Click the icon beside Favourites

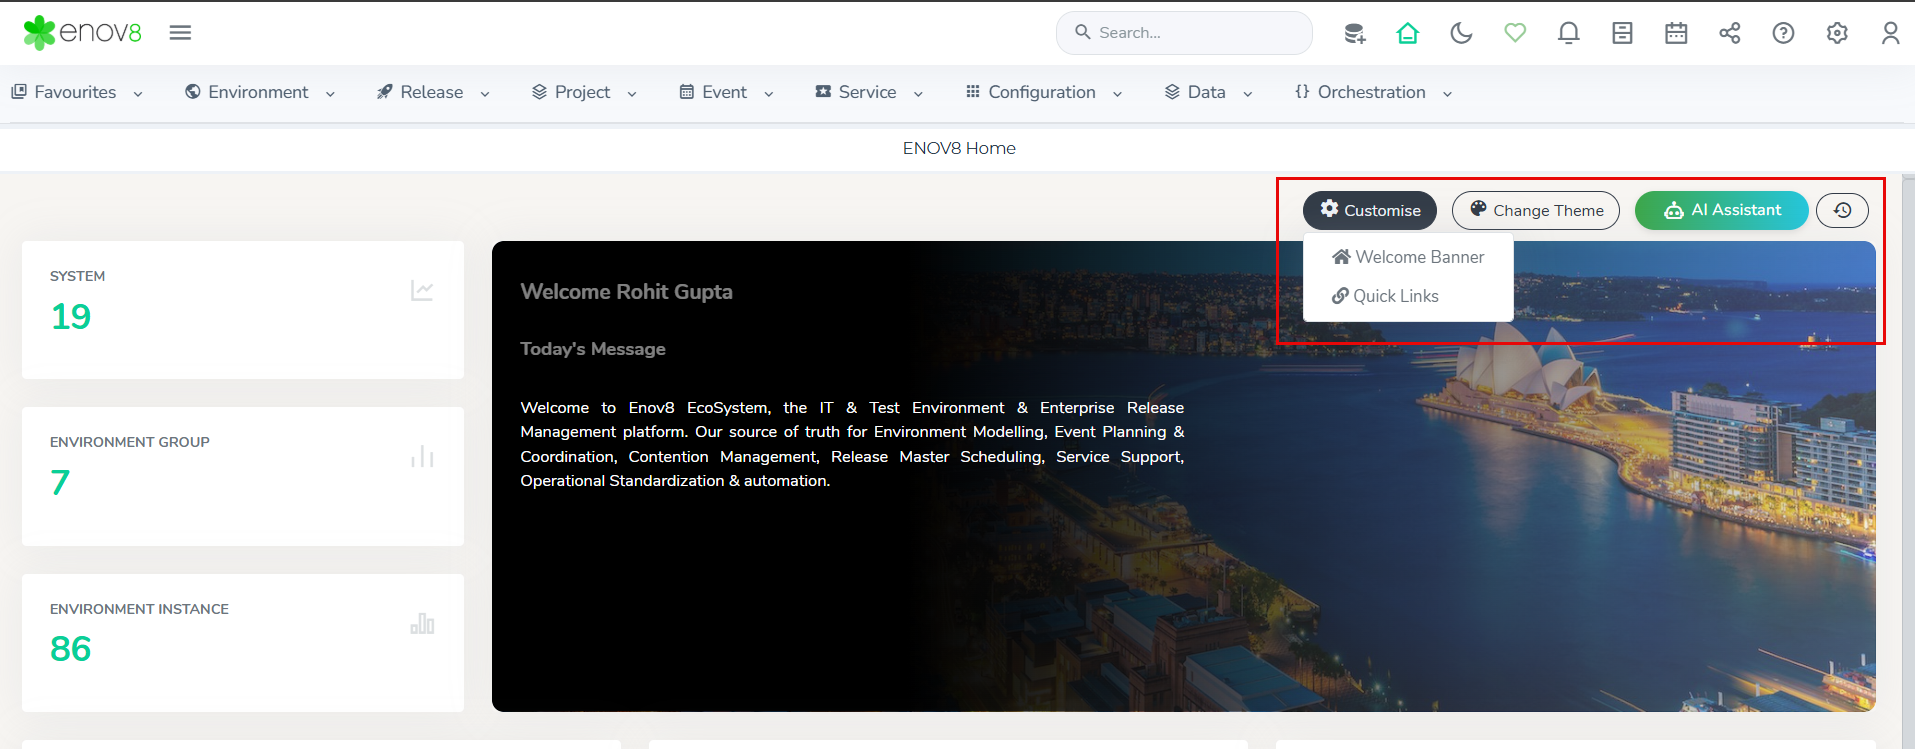pyautogui.click(x=19, y=92)
